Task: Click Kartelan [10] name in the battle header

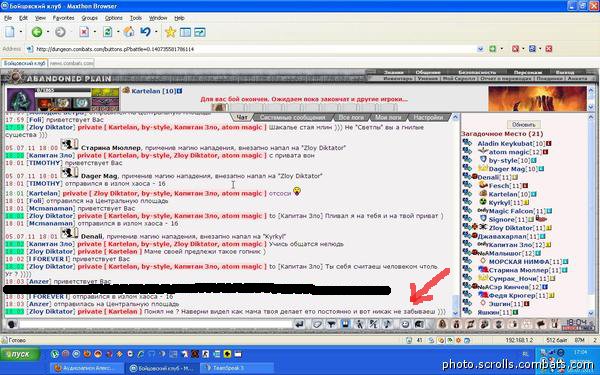Action: click(153, 91)
